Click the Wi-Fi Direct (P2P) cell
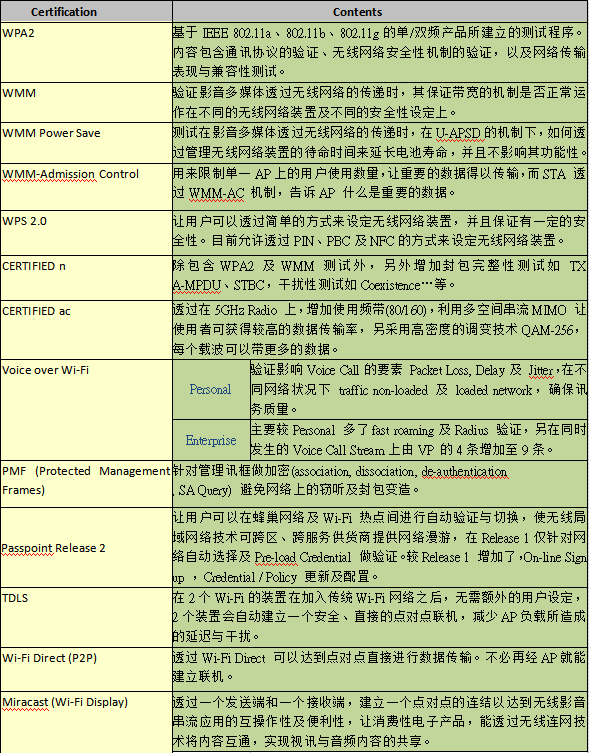The image size is (589, 753). pos(86,669)
